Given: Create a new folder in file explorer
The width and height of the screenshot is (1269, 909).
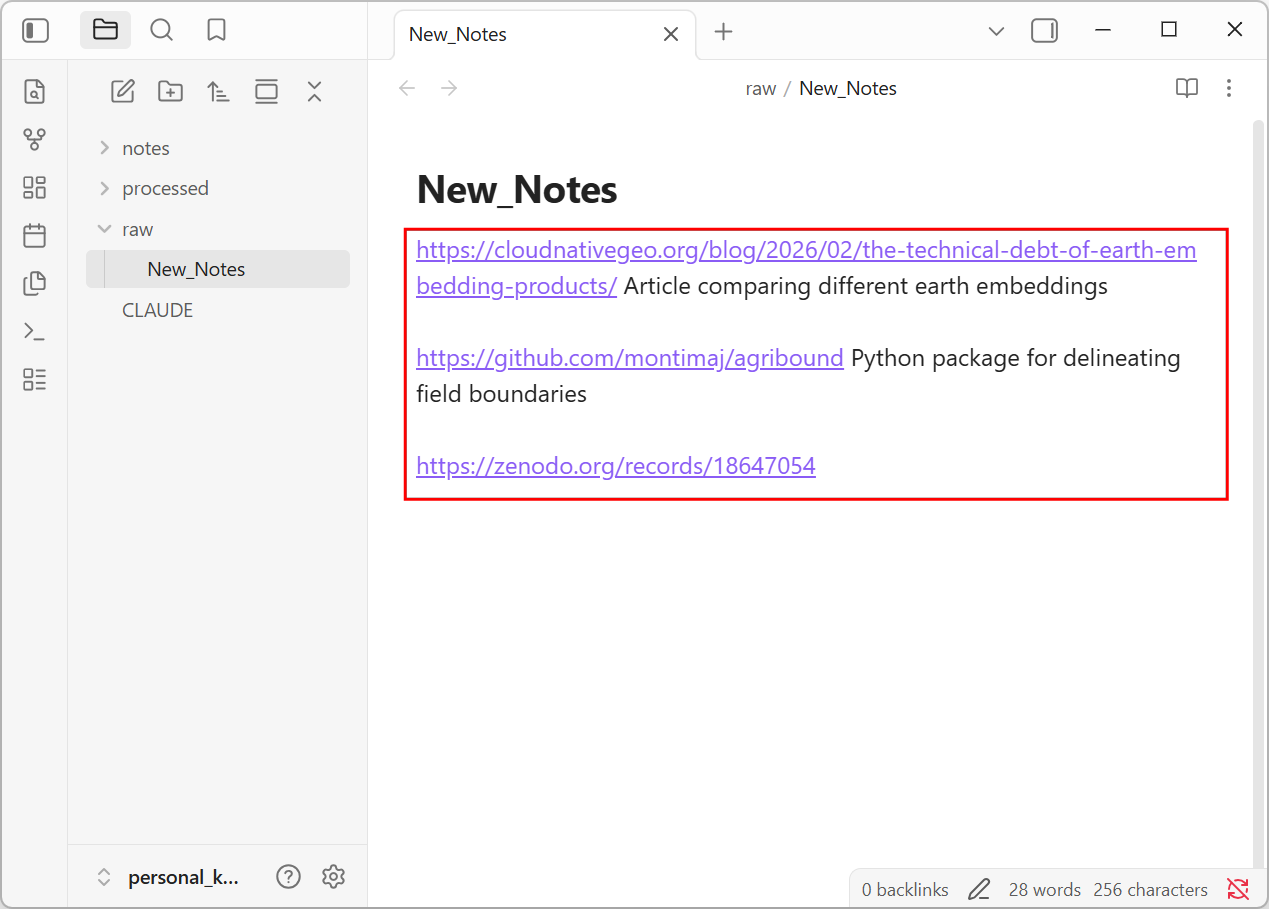Looking at the screenshot, I should (170, 92).
